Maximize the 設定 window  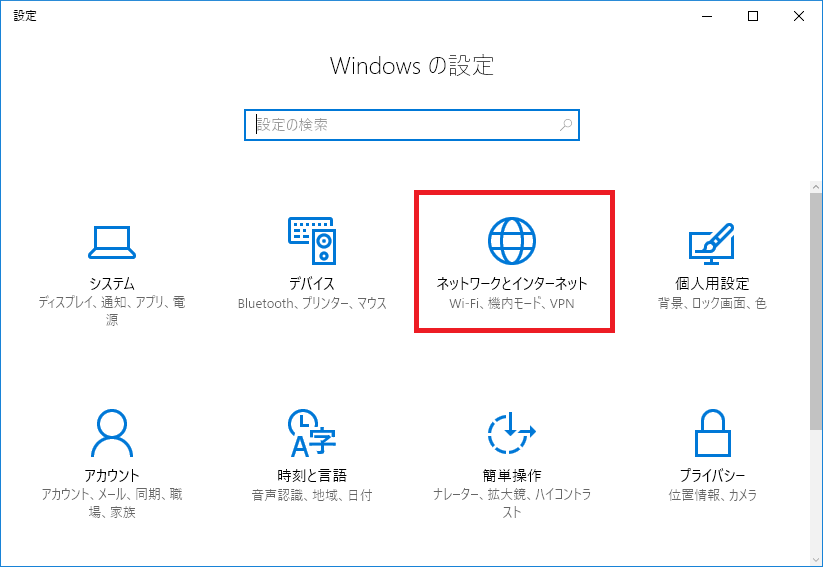753,16
